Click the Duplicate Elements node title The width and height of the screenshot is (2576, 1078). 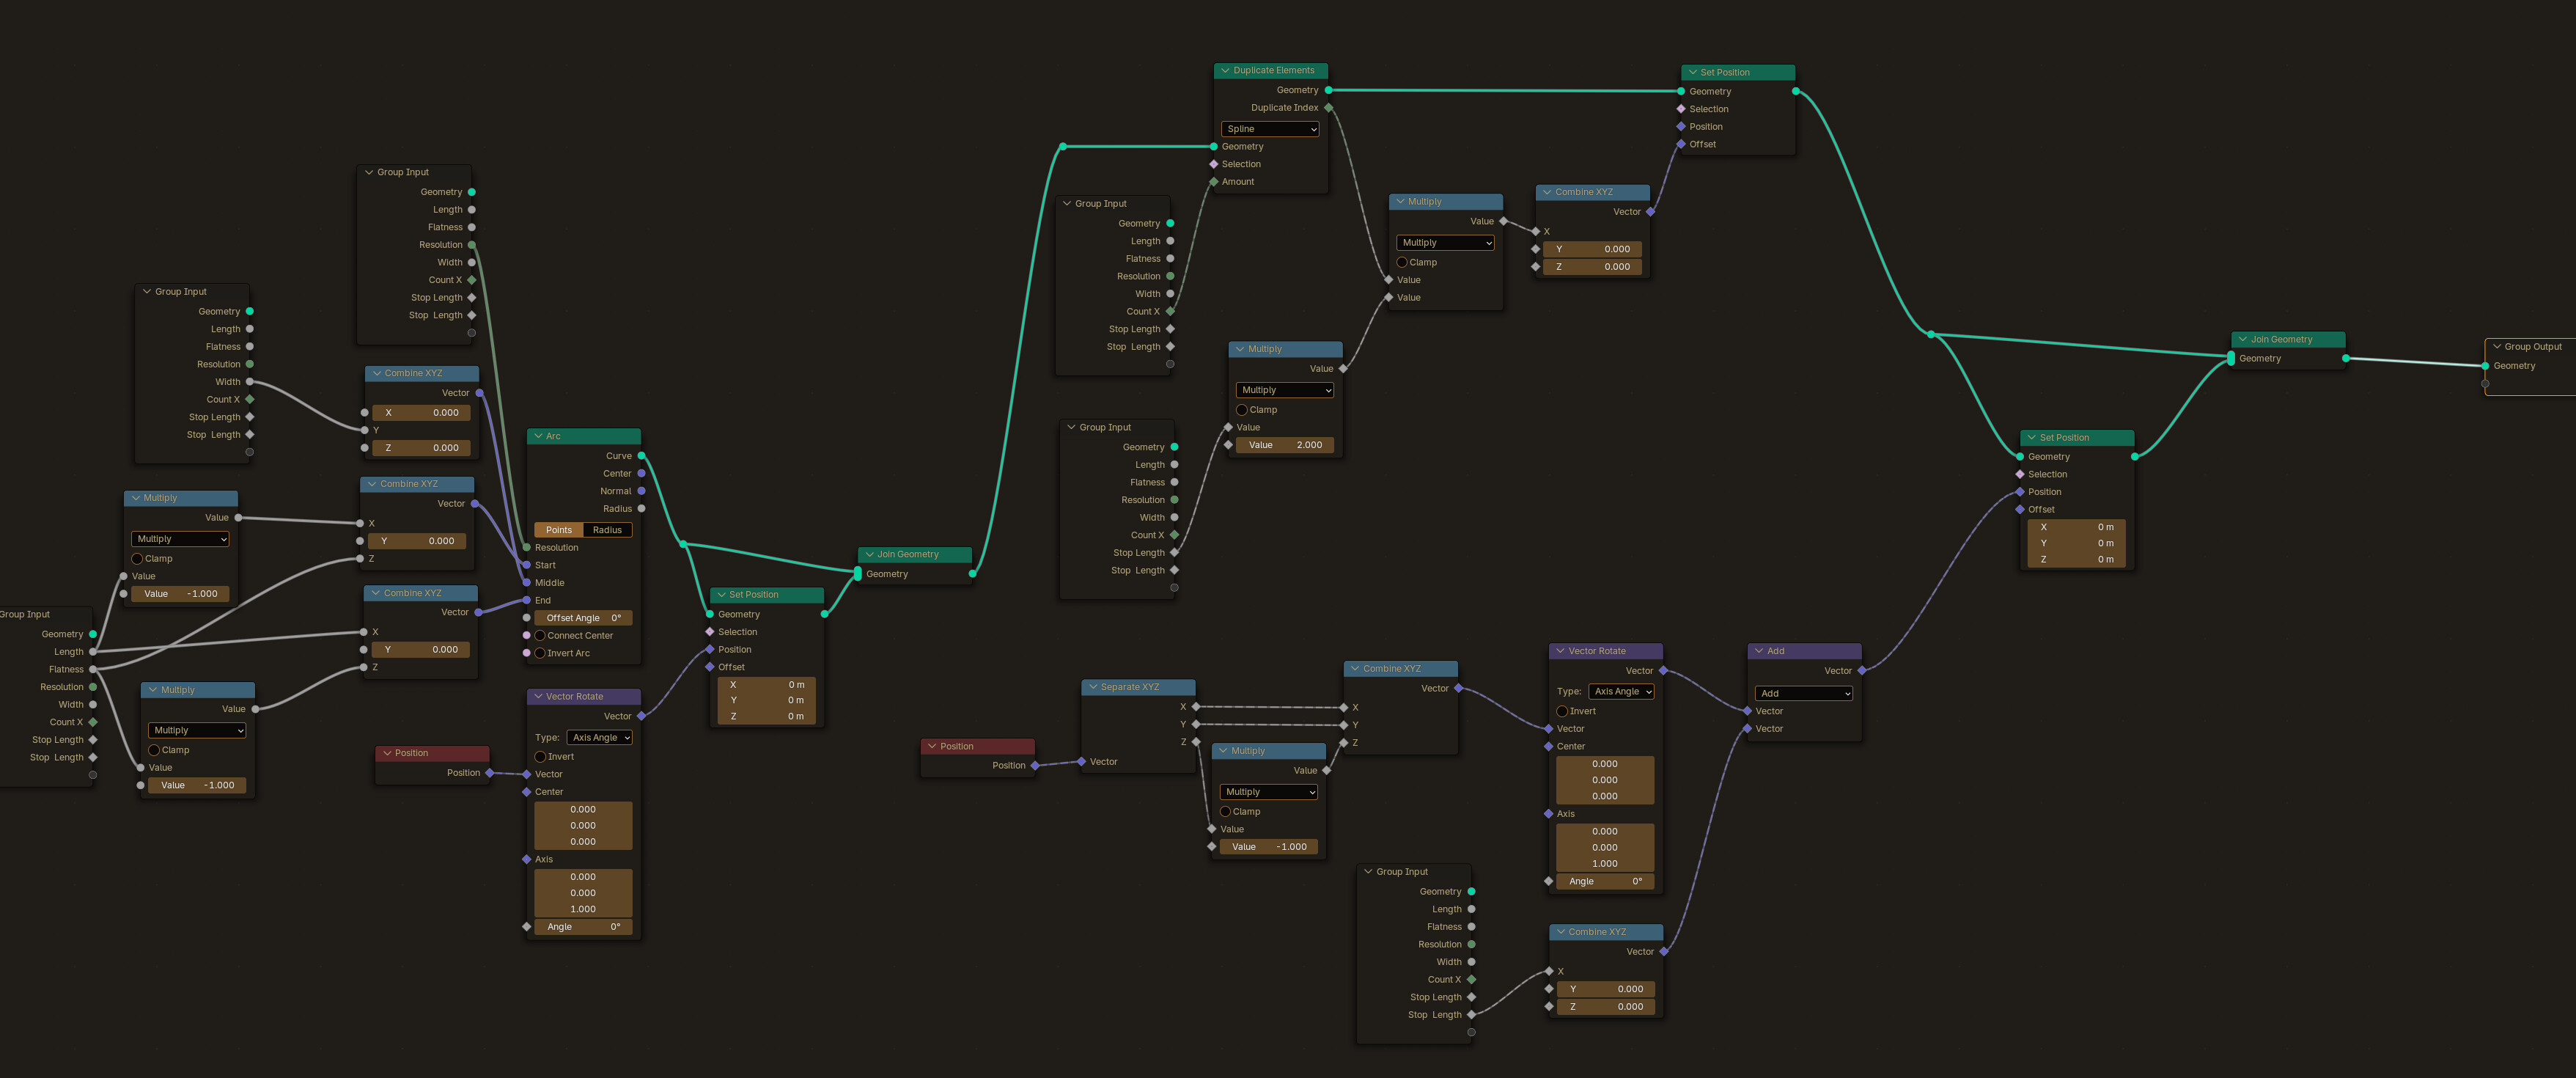(x=1274, y=71)
